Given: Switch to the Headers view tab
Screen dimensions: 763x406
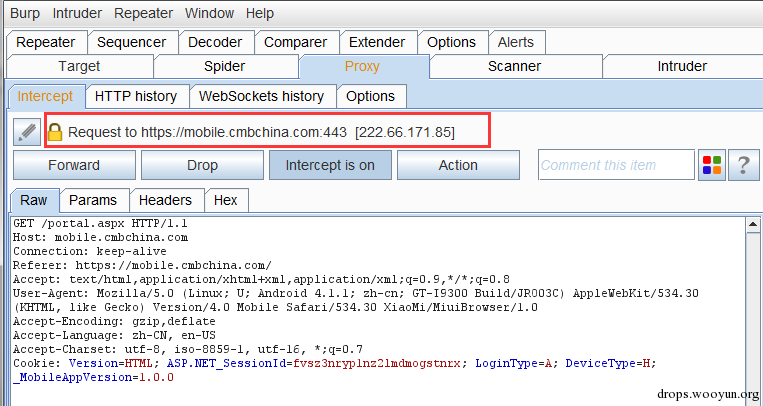Looking at the screenshot, I should [165, 201].
